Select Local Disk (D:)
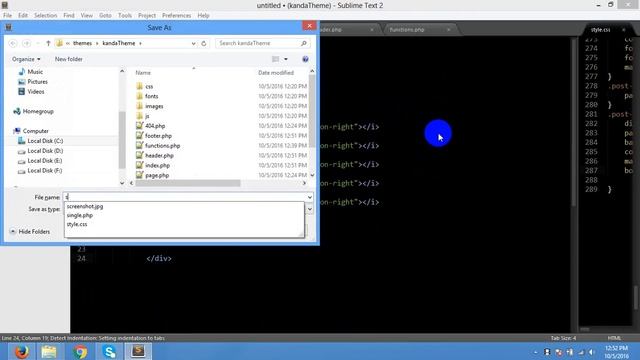This screenshot has height=360, width=640. [45, 151]
